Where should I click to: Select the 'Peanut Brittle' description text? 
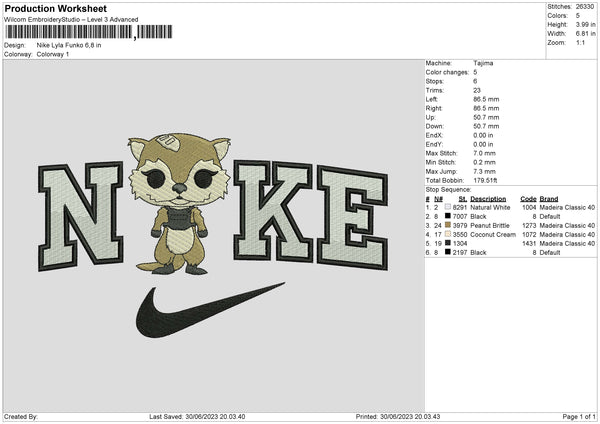coord(490,225)
